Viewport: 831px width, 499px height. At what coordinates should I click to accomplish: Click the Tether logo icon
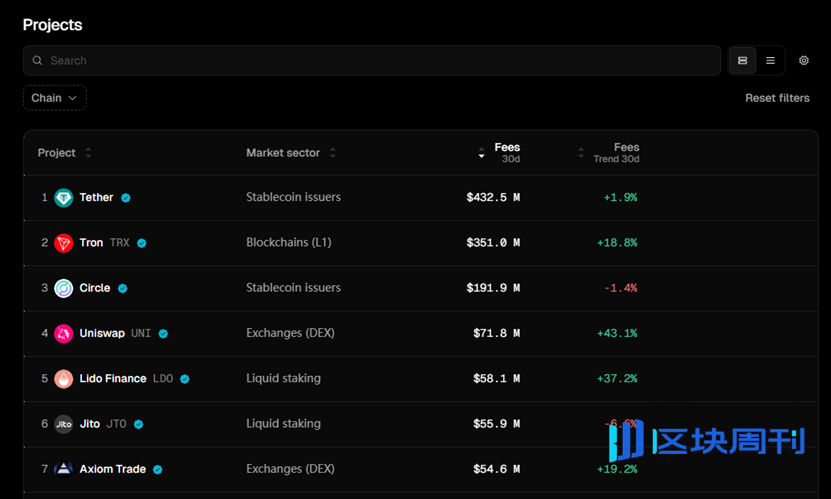(64, 198)
